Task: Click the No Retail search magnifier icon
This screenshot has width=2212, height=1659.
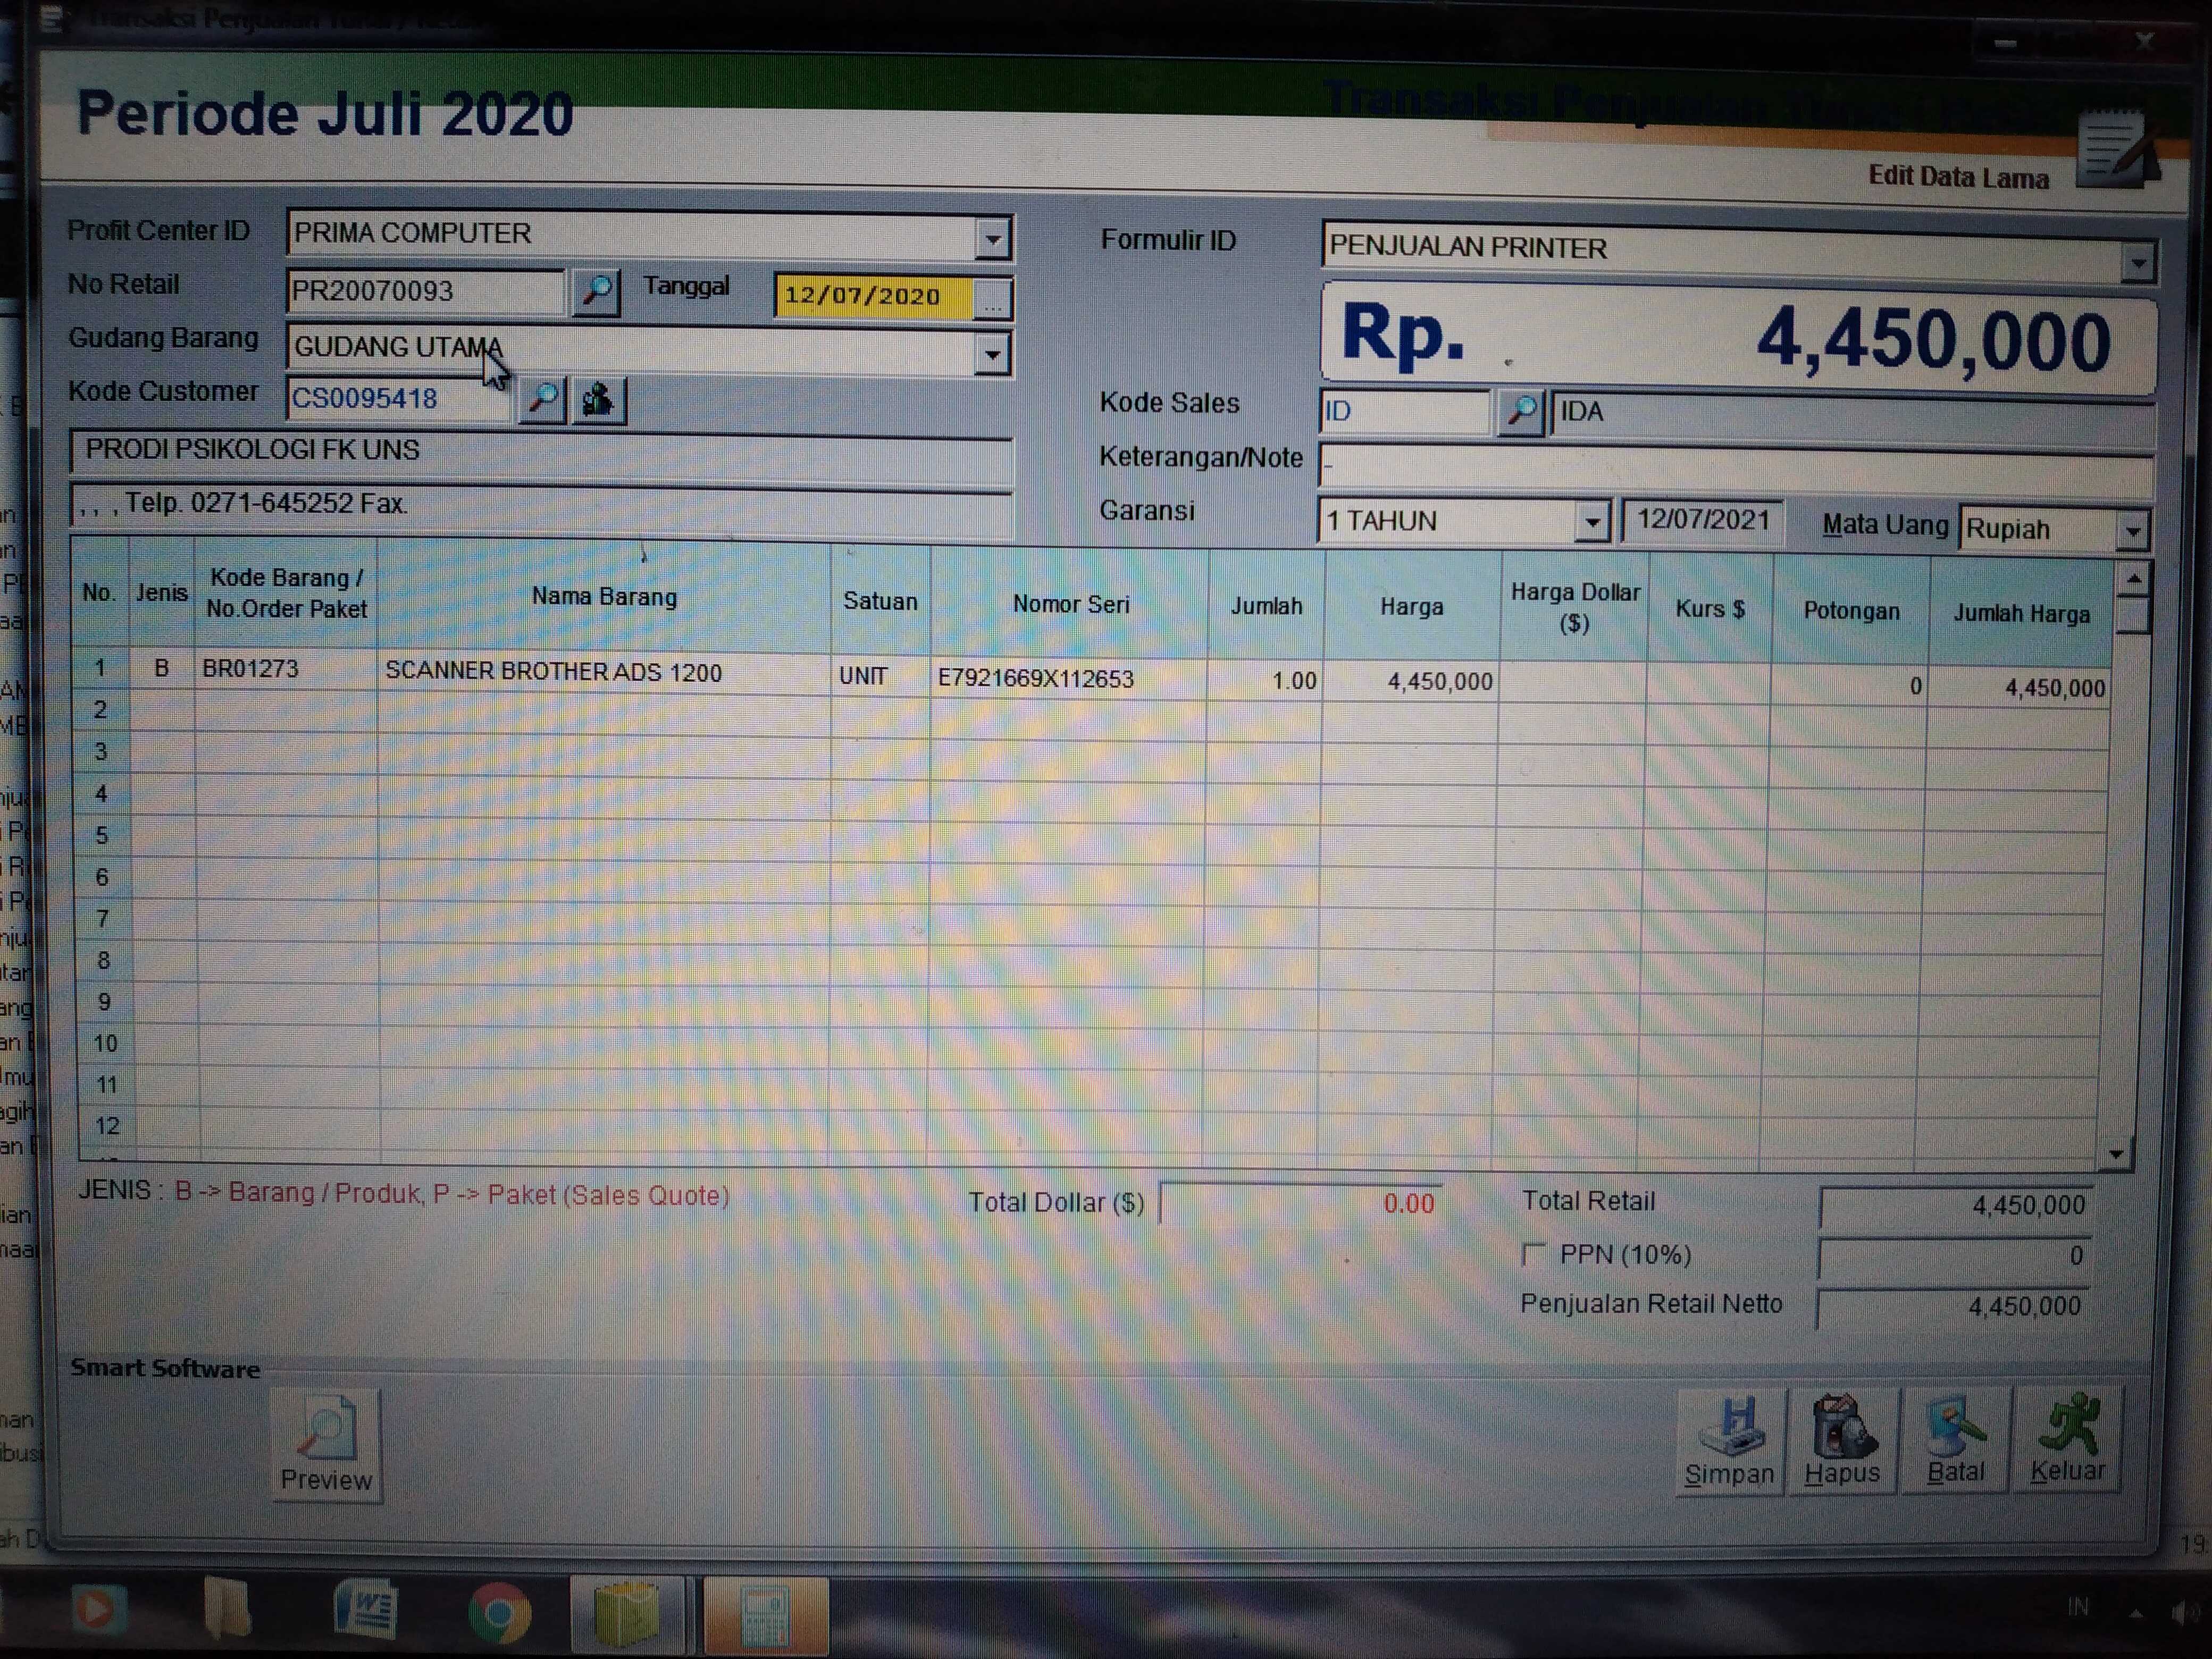Action: [596, 292]
